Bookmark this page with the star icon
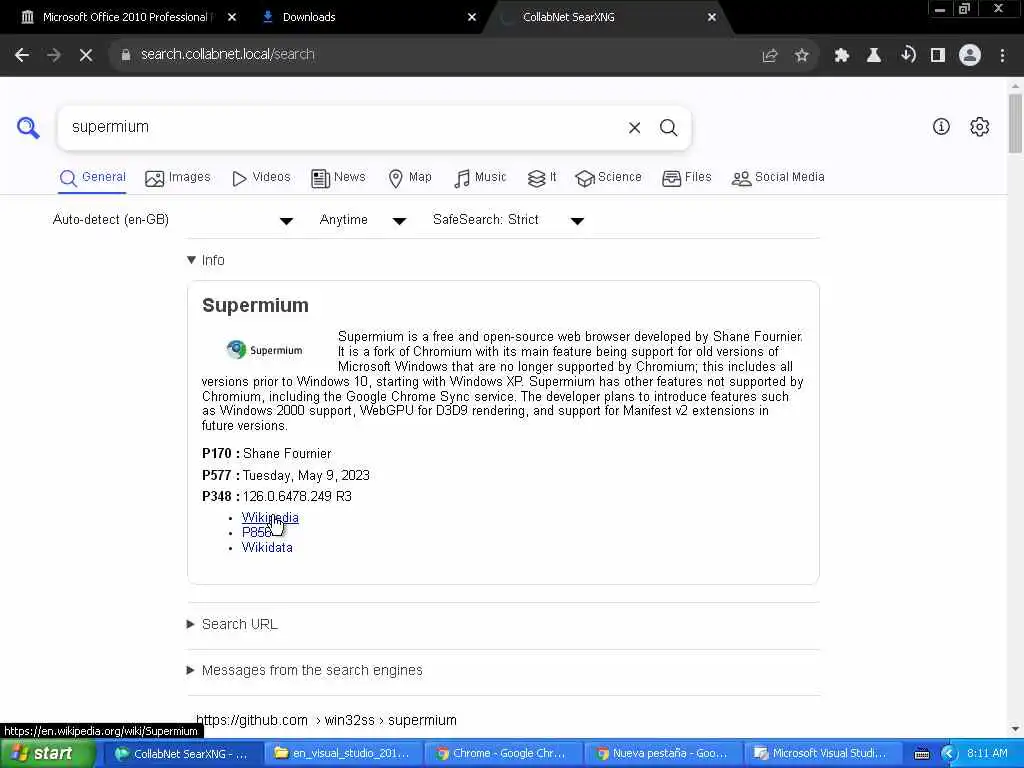This screenshot has width=1024, height=768. click(x=802, y=56)
